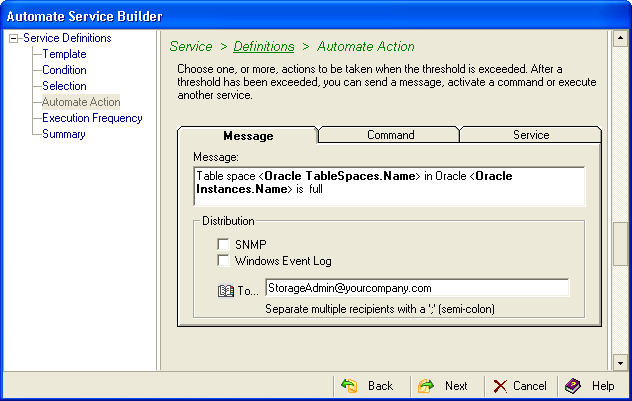This screenshot has height=401, width=632.
Task: Select Template in the tree
Action: (x=64, y=54)
